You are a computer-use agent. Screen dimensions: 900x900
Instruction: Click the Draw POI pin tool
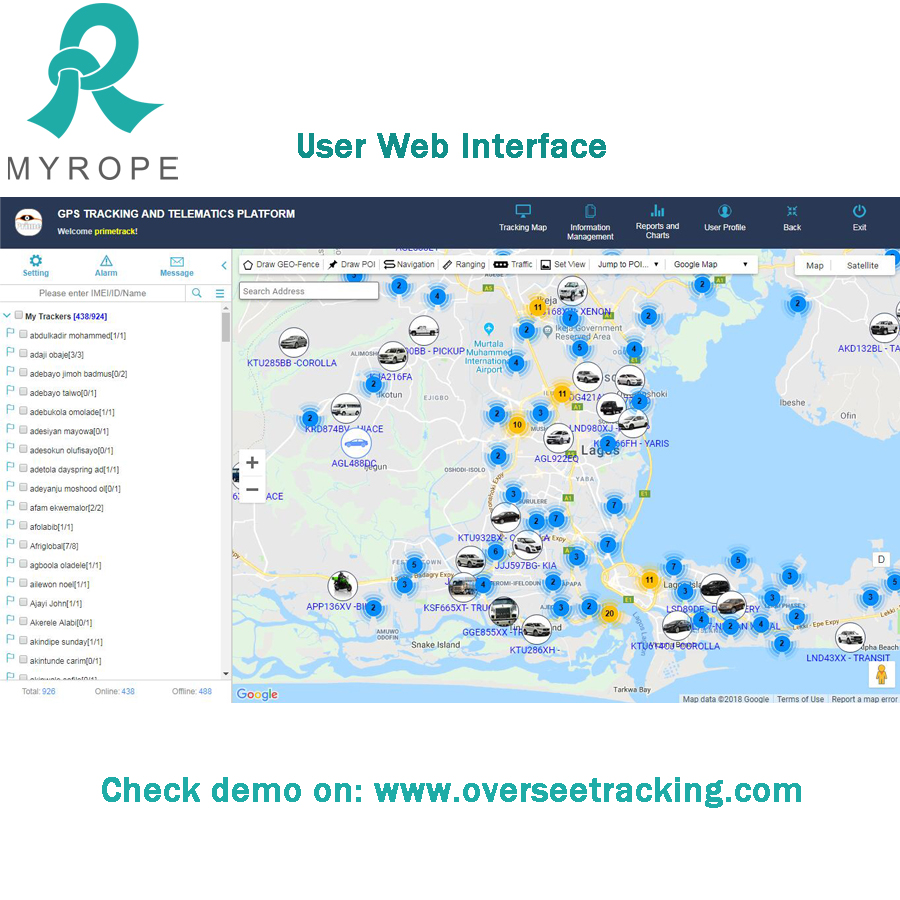tap(351, 265)
